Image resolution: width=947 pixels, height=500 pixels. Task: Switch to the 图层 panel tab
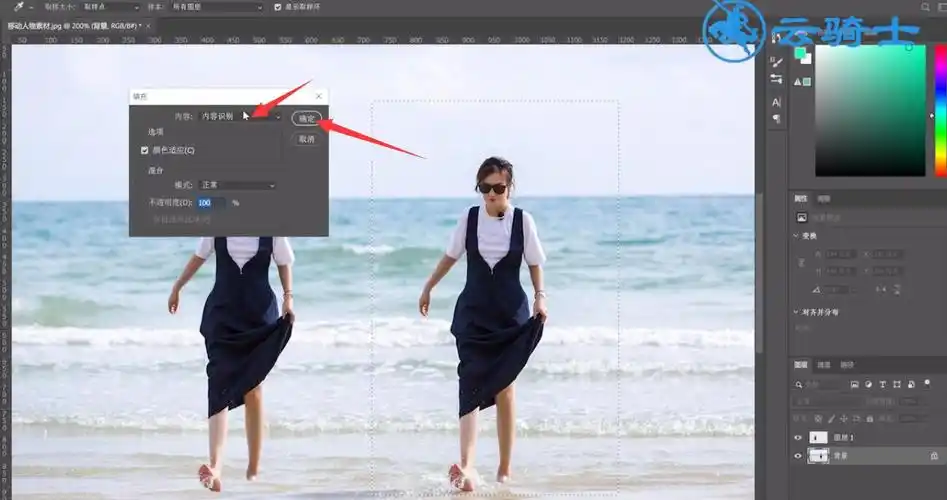(801, 365)
